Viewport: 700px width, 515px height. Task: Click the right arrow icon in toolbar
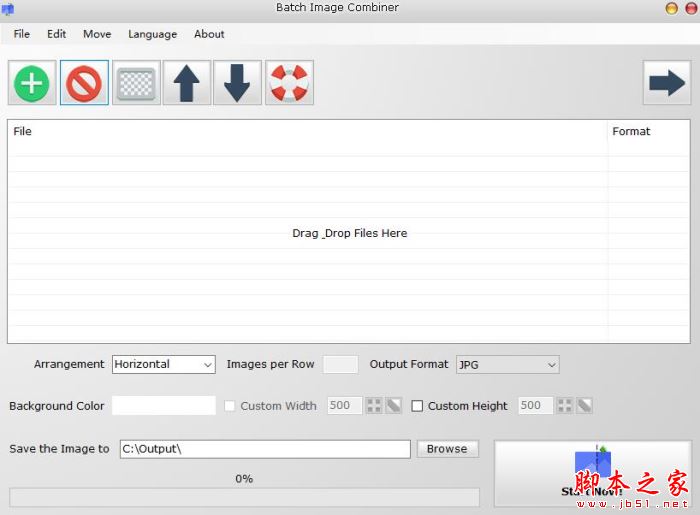coord(667,83)
